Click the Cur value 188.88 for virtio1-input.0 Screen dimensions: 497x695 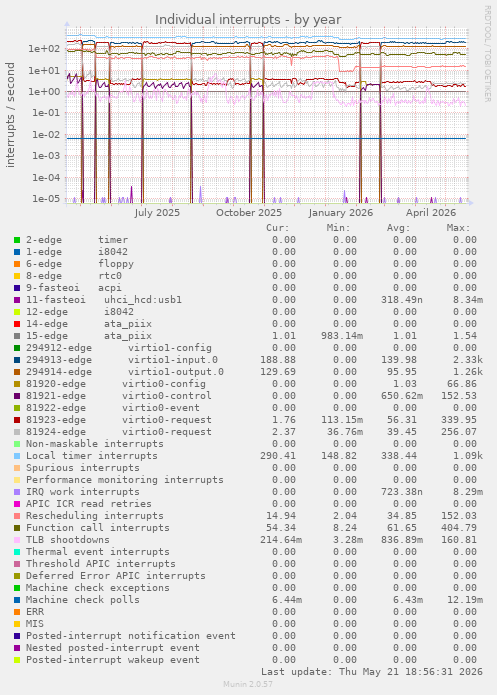[278, 360]
